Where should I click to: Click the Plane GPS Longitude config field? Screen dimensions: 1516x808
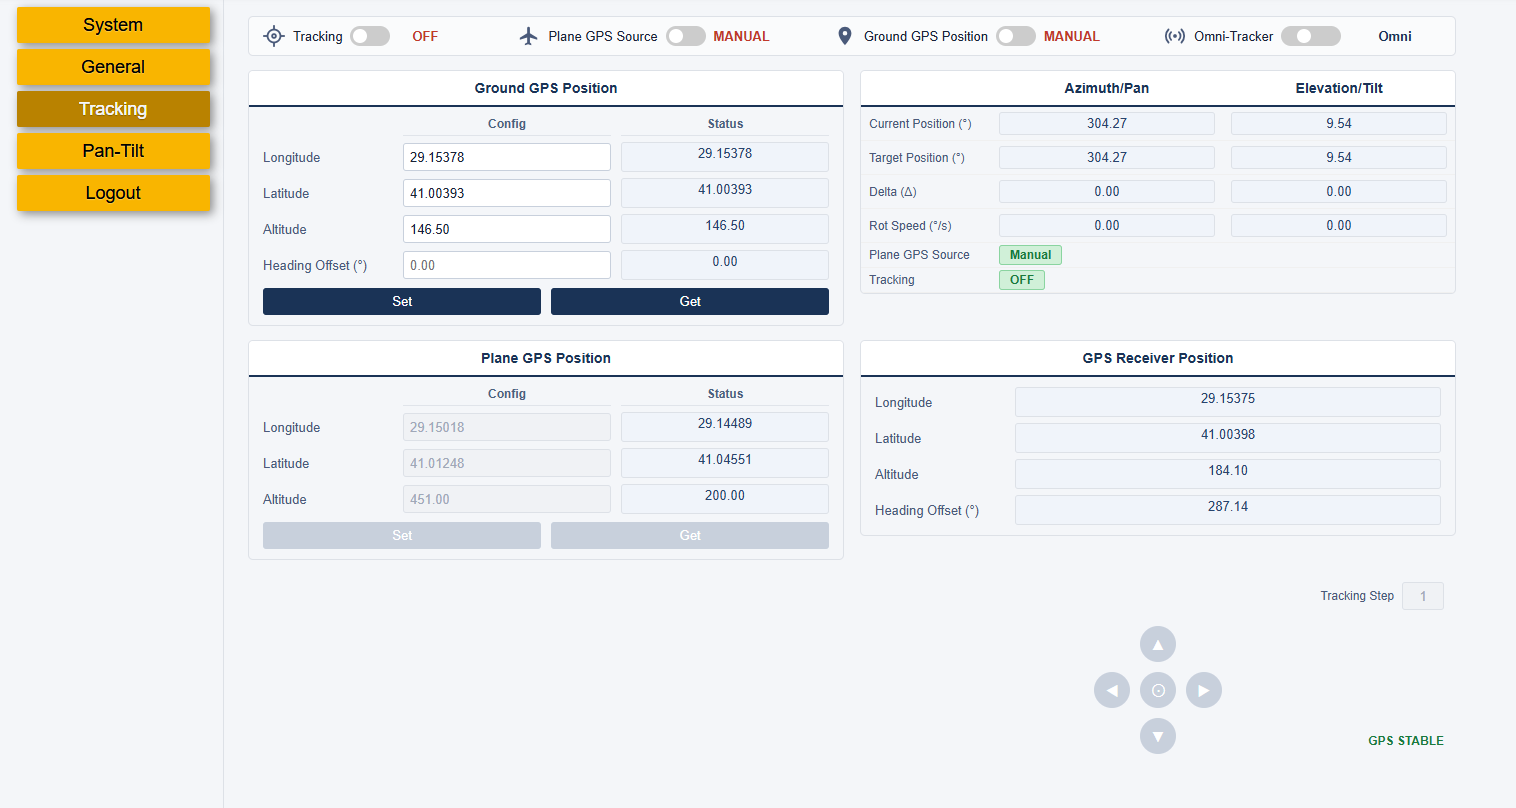(507, 427)
